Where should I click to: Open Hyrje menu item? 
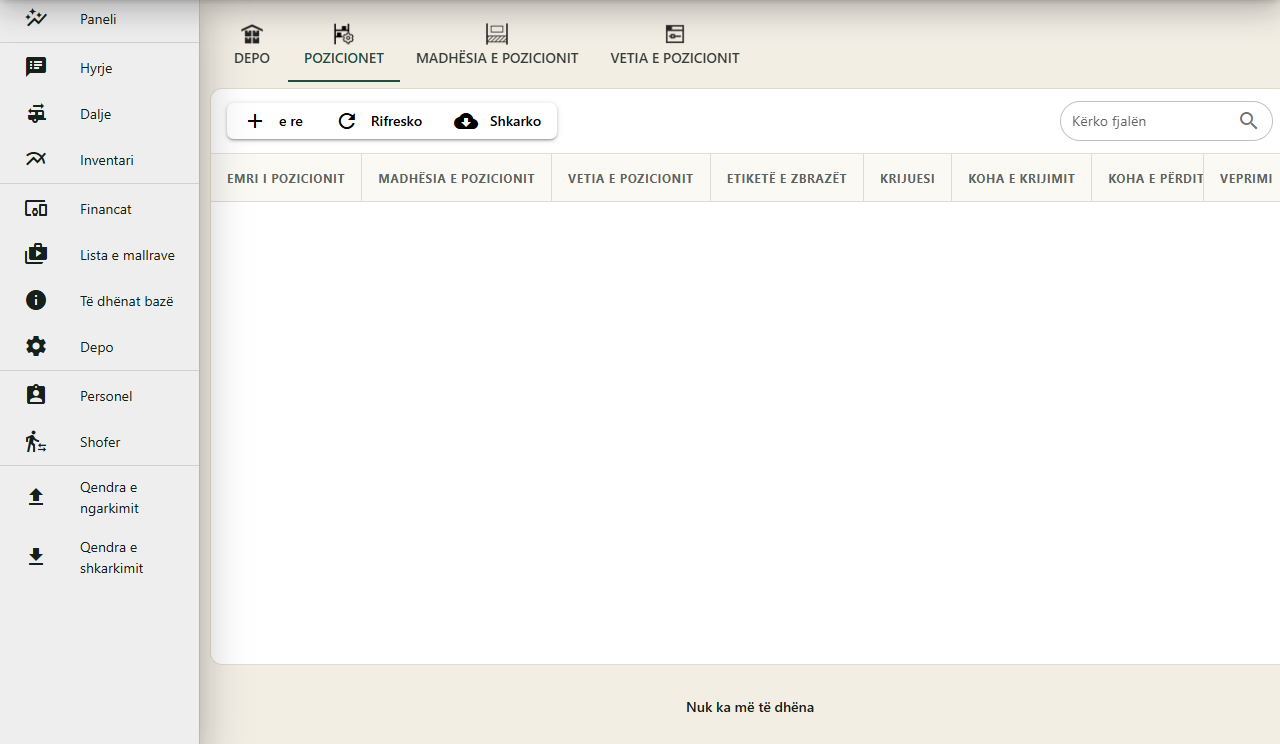tap(99, 68)
